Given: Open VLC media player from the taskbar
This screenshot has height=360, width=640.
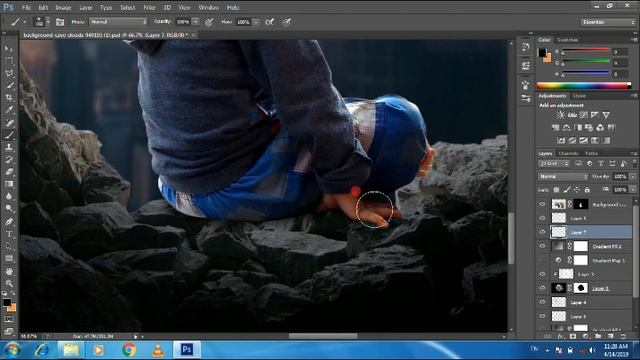Looking at the screenshot, I should (x=158, y=350).
